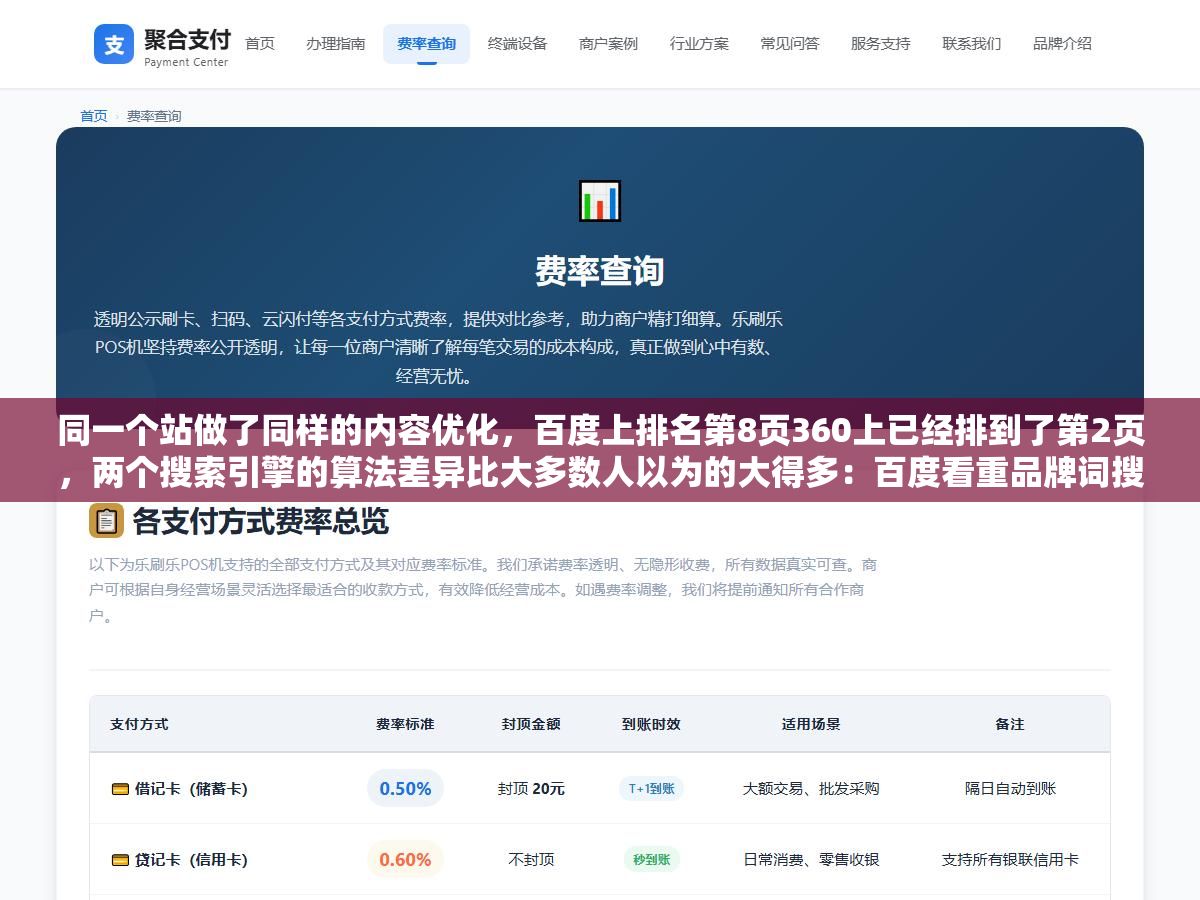Click the 大额交易、批发采购 cell
This screenshot has height=900, width=1200.
(x=811, y=789)
